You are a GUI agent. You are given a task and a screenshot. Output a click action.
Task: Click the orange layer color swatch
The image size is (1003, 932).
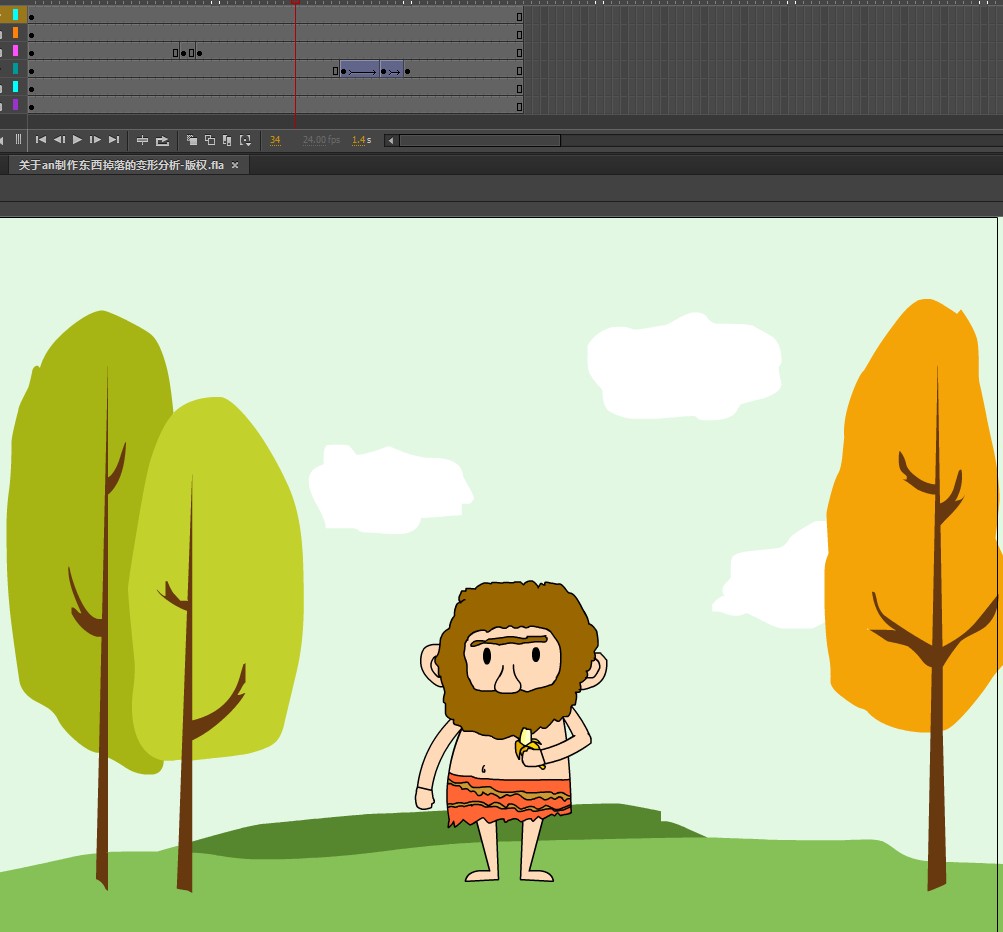click(16, 33)
